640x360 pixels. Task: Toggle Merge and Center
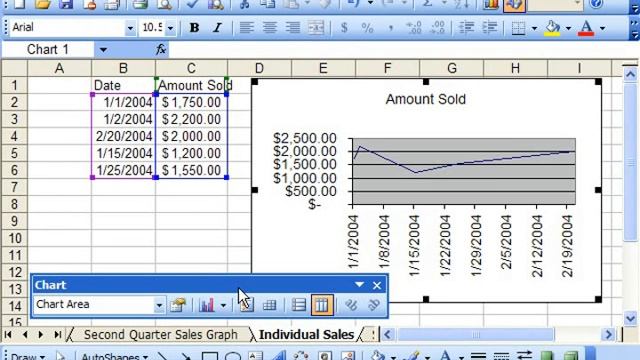click(x=316, y=28)
